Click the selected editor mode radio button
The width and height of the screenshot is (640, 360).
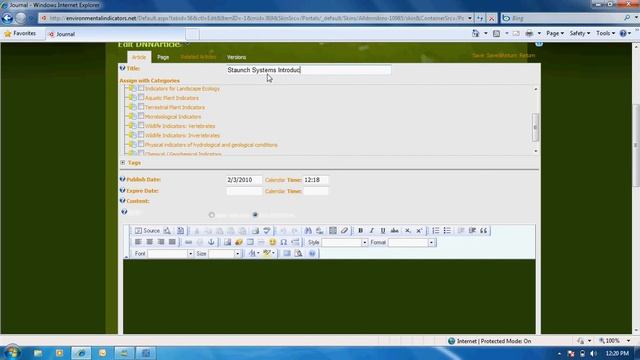pos(255,215)
